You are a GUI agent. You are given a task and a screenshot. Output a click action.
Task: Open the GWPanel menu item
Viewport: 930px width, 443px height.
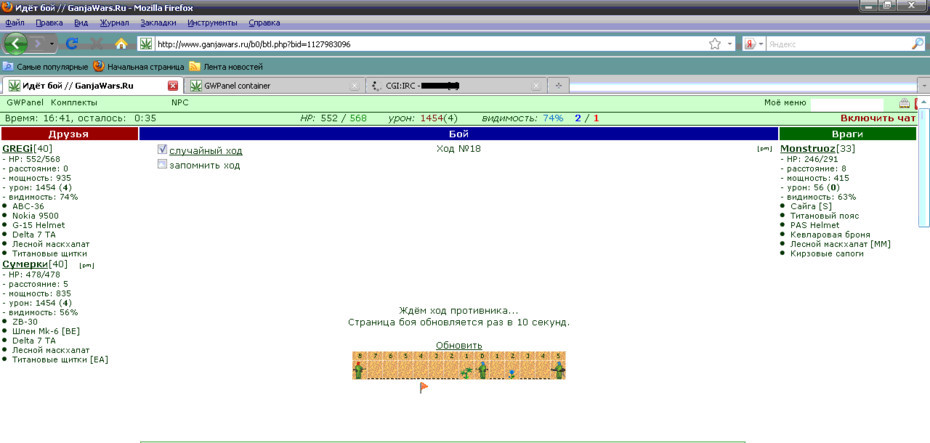tap(25, 103)
